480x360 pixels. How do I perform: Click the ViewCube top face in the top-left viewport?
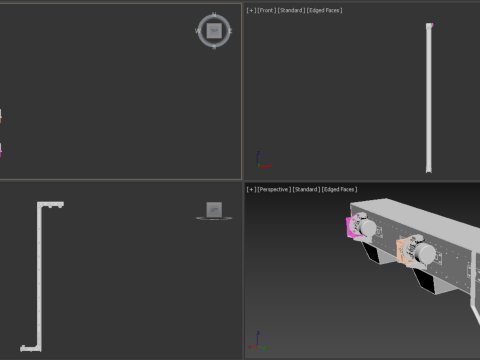pos(214,31)
